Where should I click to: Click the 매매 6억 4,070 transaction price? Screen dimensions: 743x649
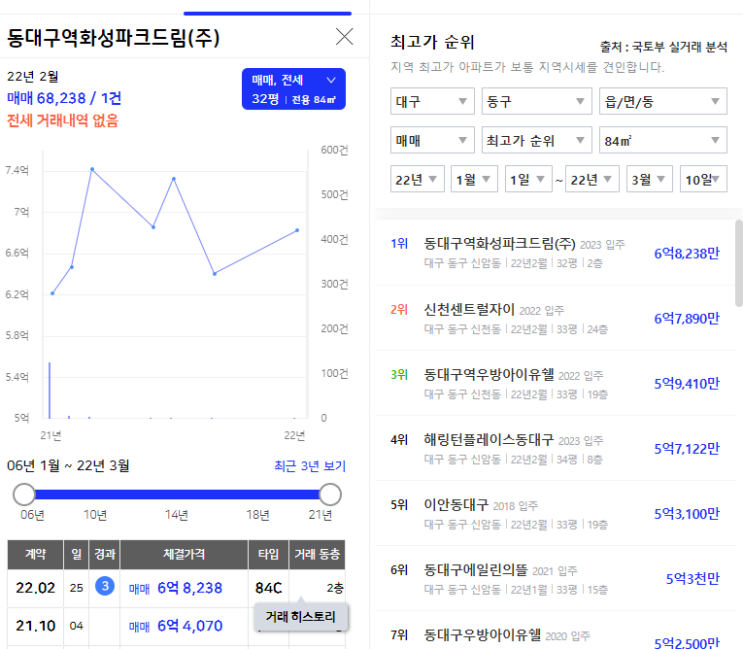(175, 626)
